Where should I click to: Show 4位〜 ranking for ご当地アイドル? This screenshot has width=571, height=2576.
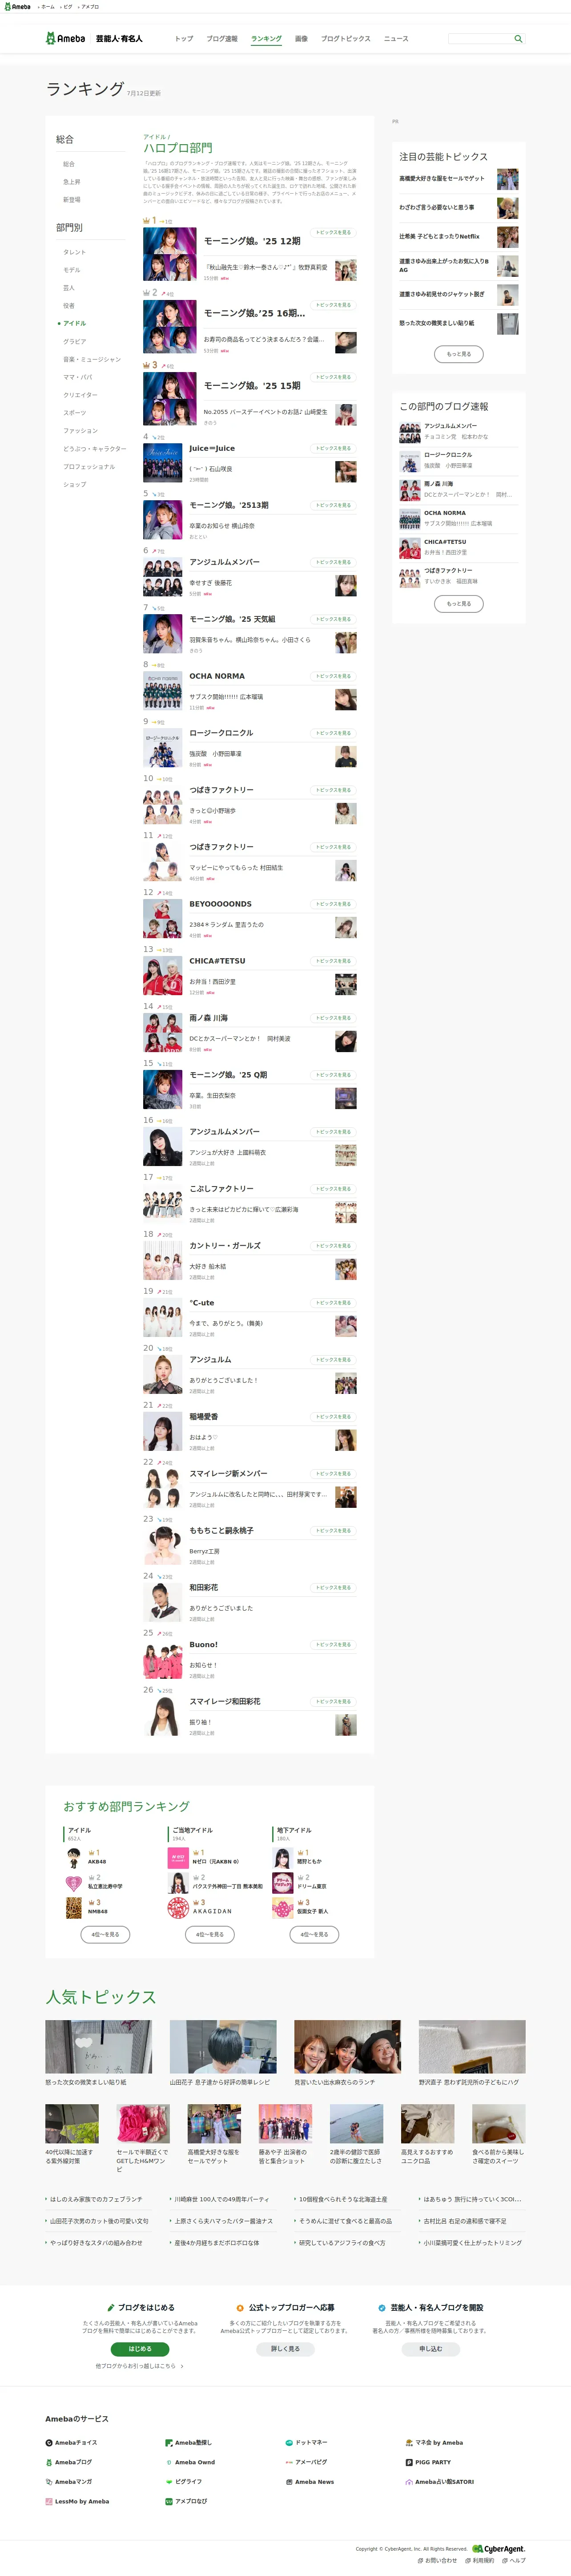(210, 1934)
